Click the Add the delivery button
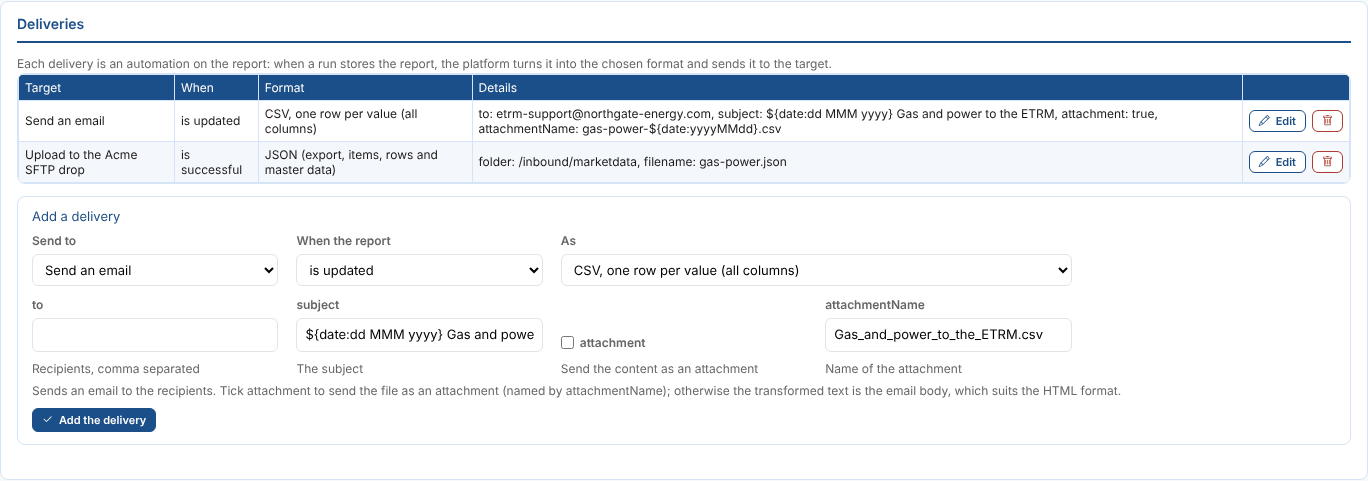Image resolution: width=1368 pixels, height=481 pixels. tap(94, 420)
